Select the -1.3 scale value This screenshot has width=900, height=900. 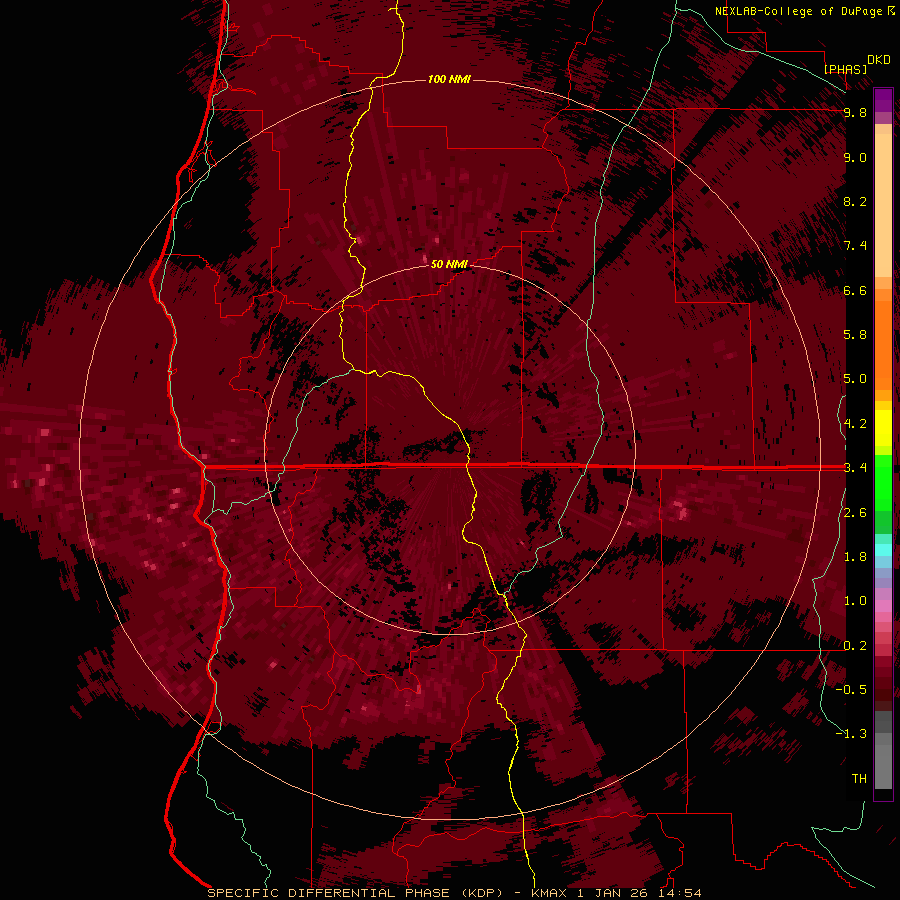851,734
